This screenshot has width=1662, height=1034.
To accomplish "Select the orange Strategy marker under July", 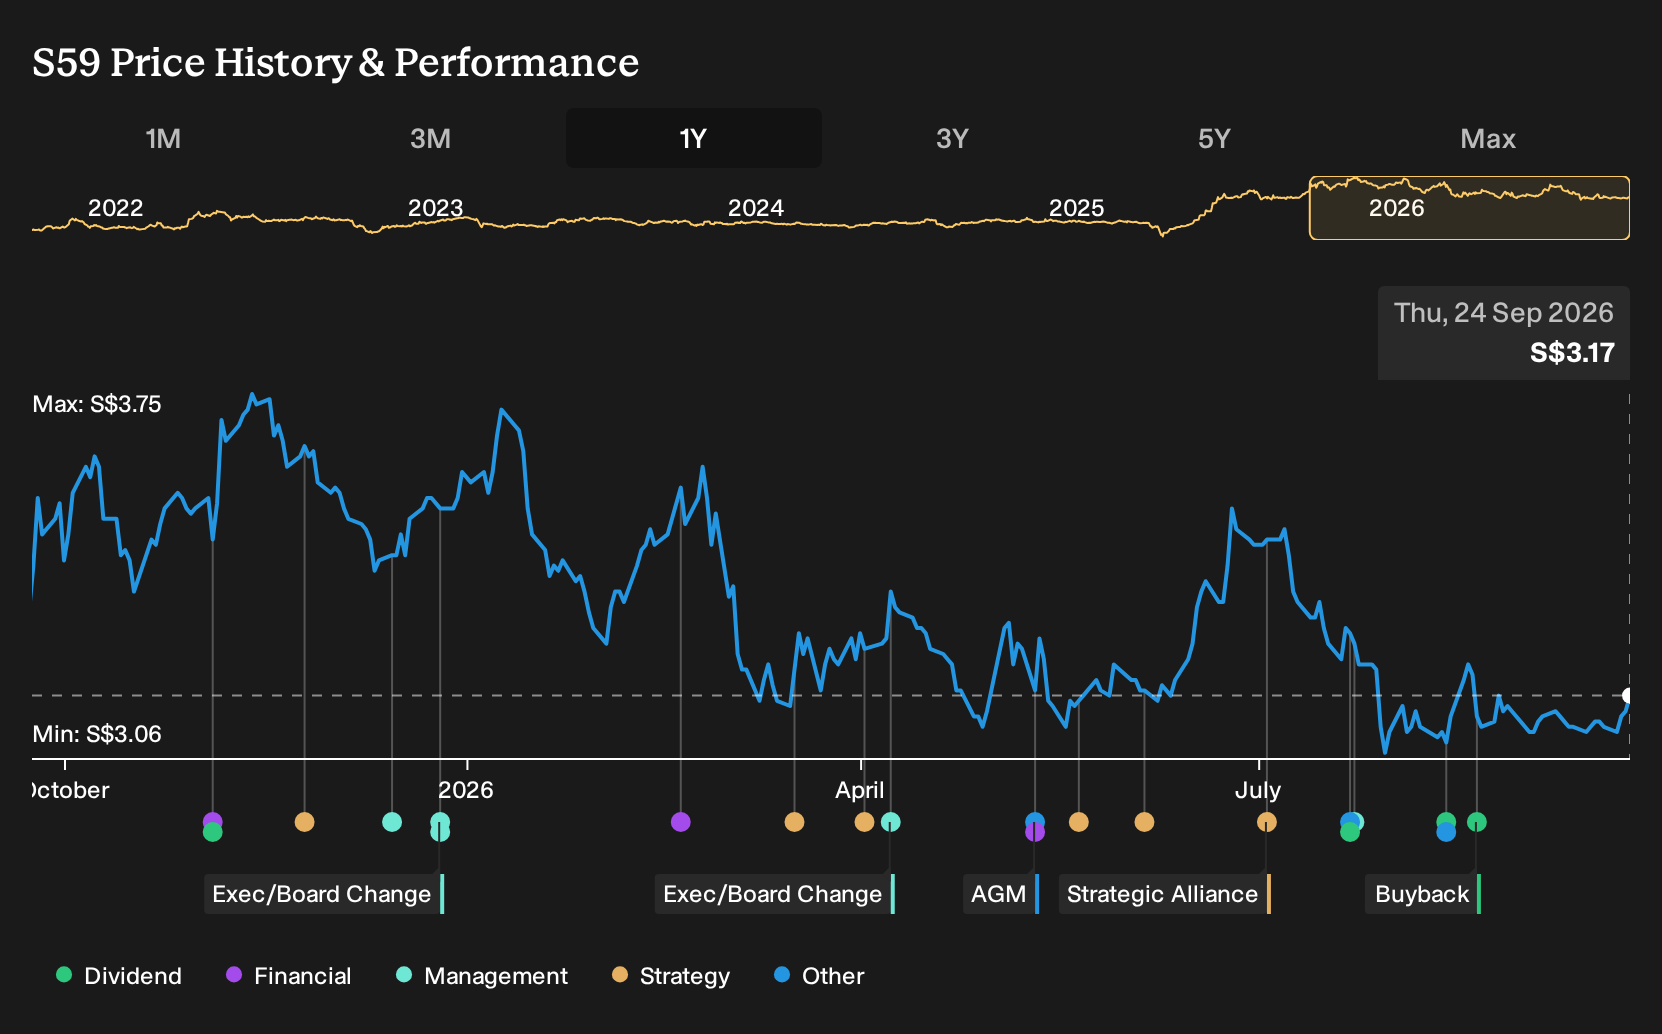I will click(x=1267, y=822).
